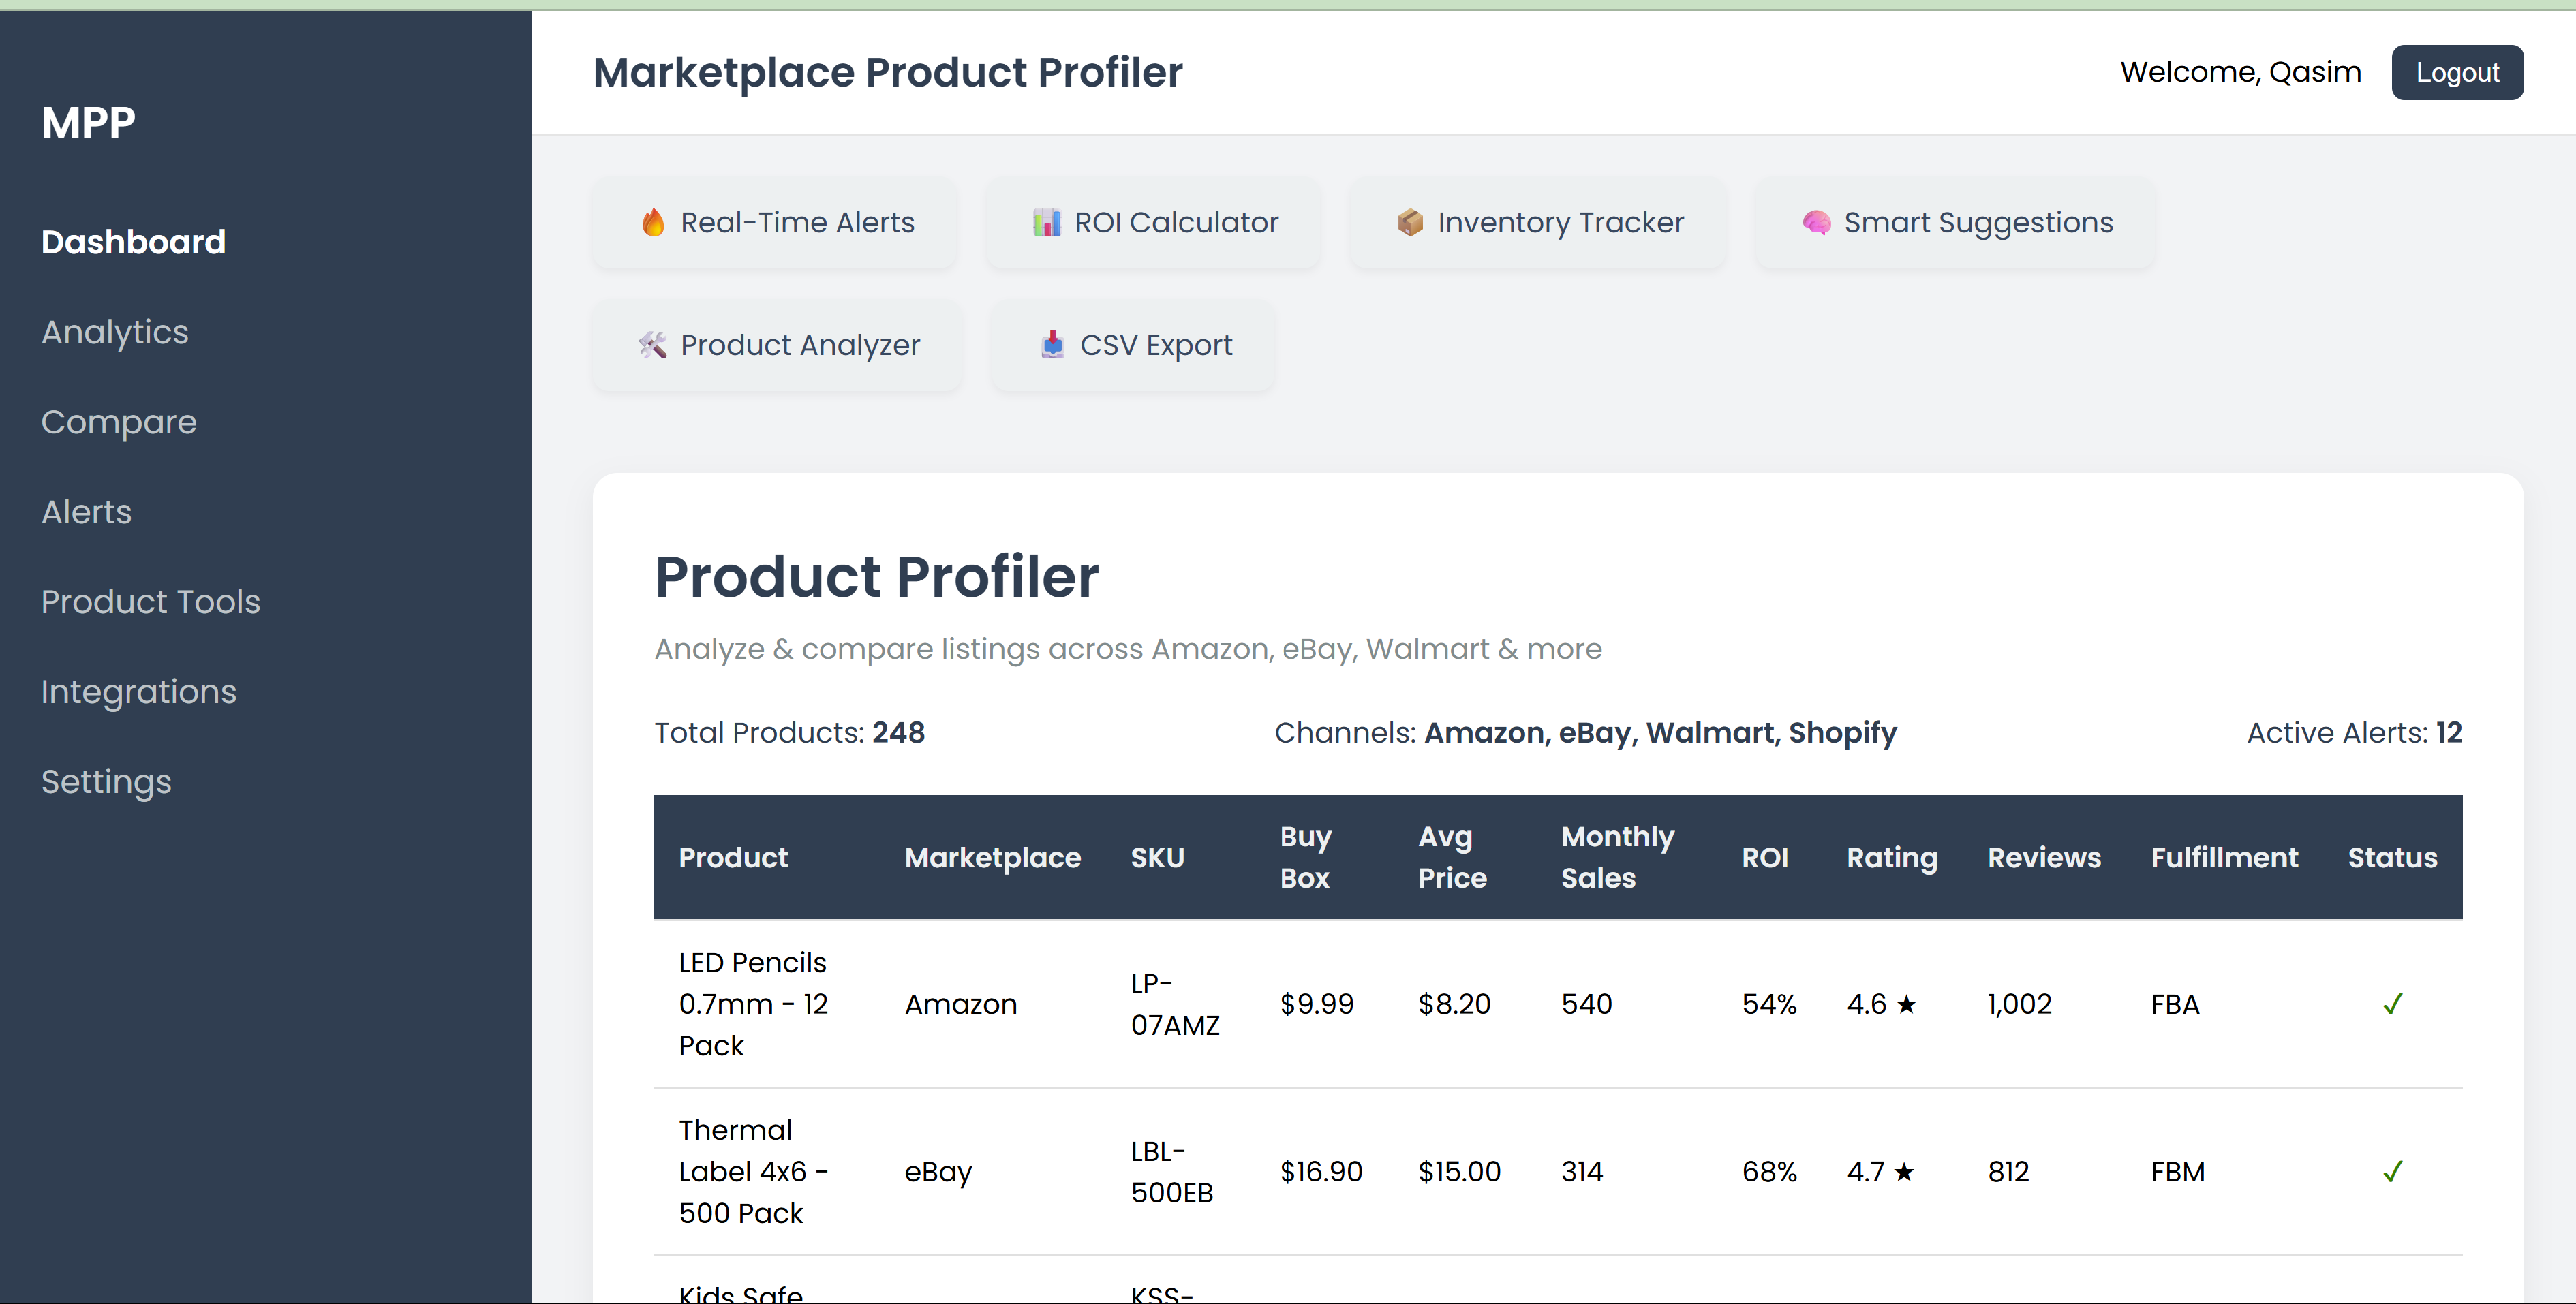Select Compare in the sidebar
The height and width of the screenshot is (1304, 2576).
click(x=119, y=422)
